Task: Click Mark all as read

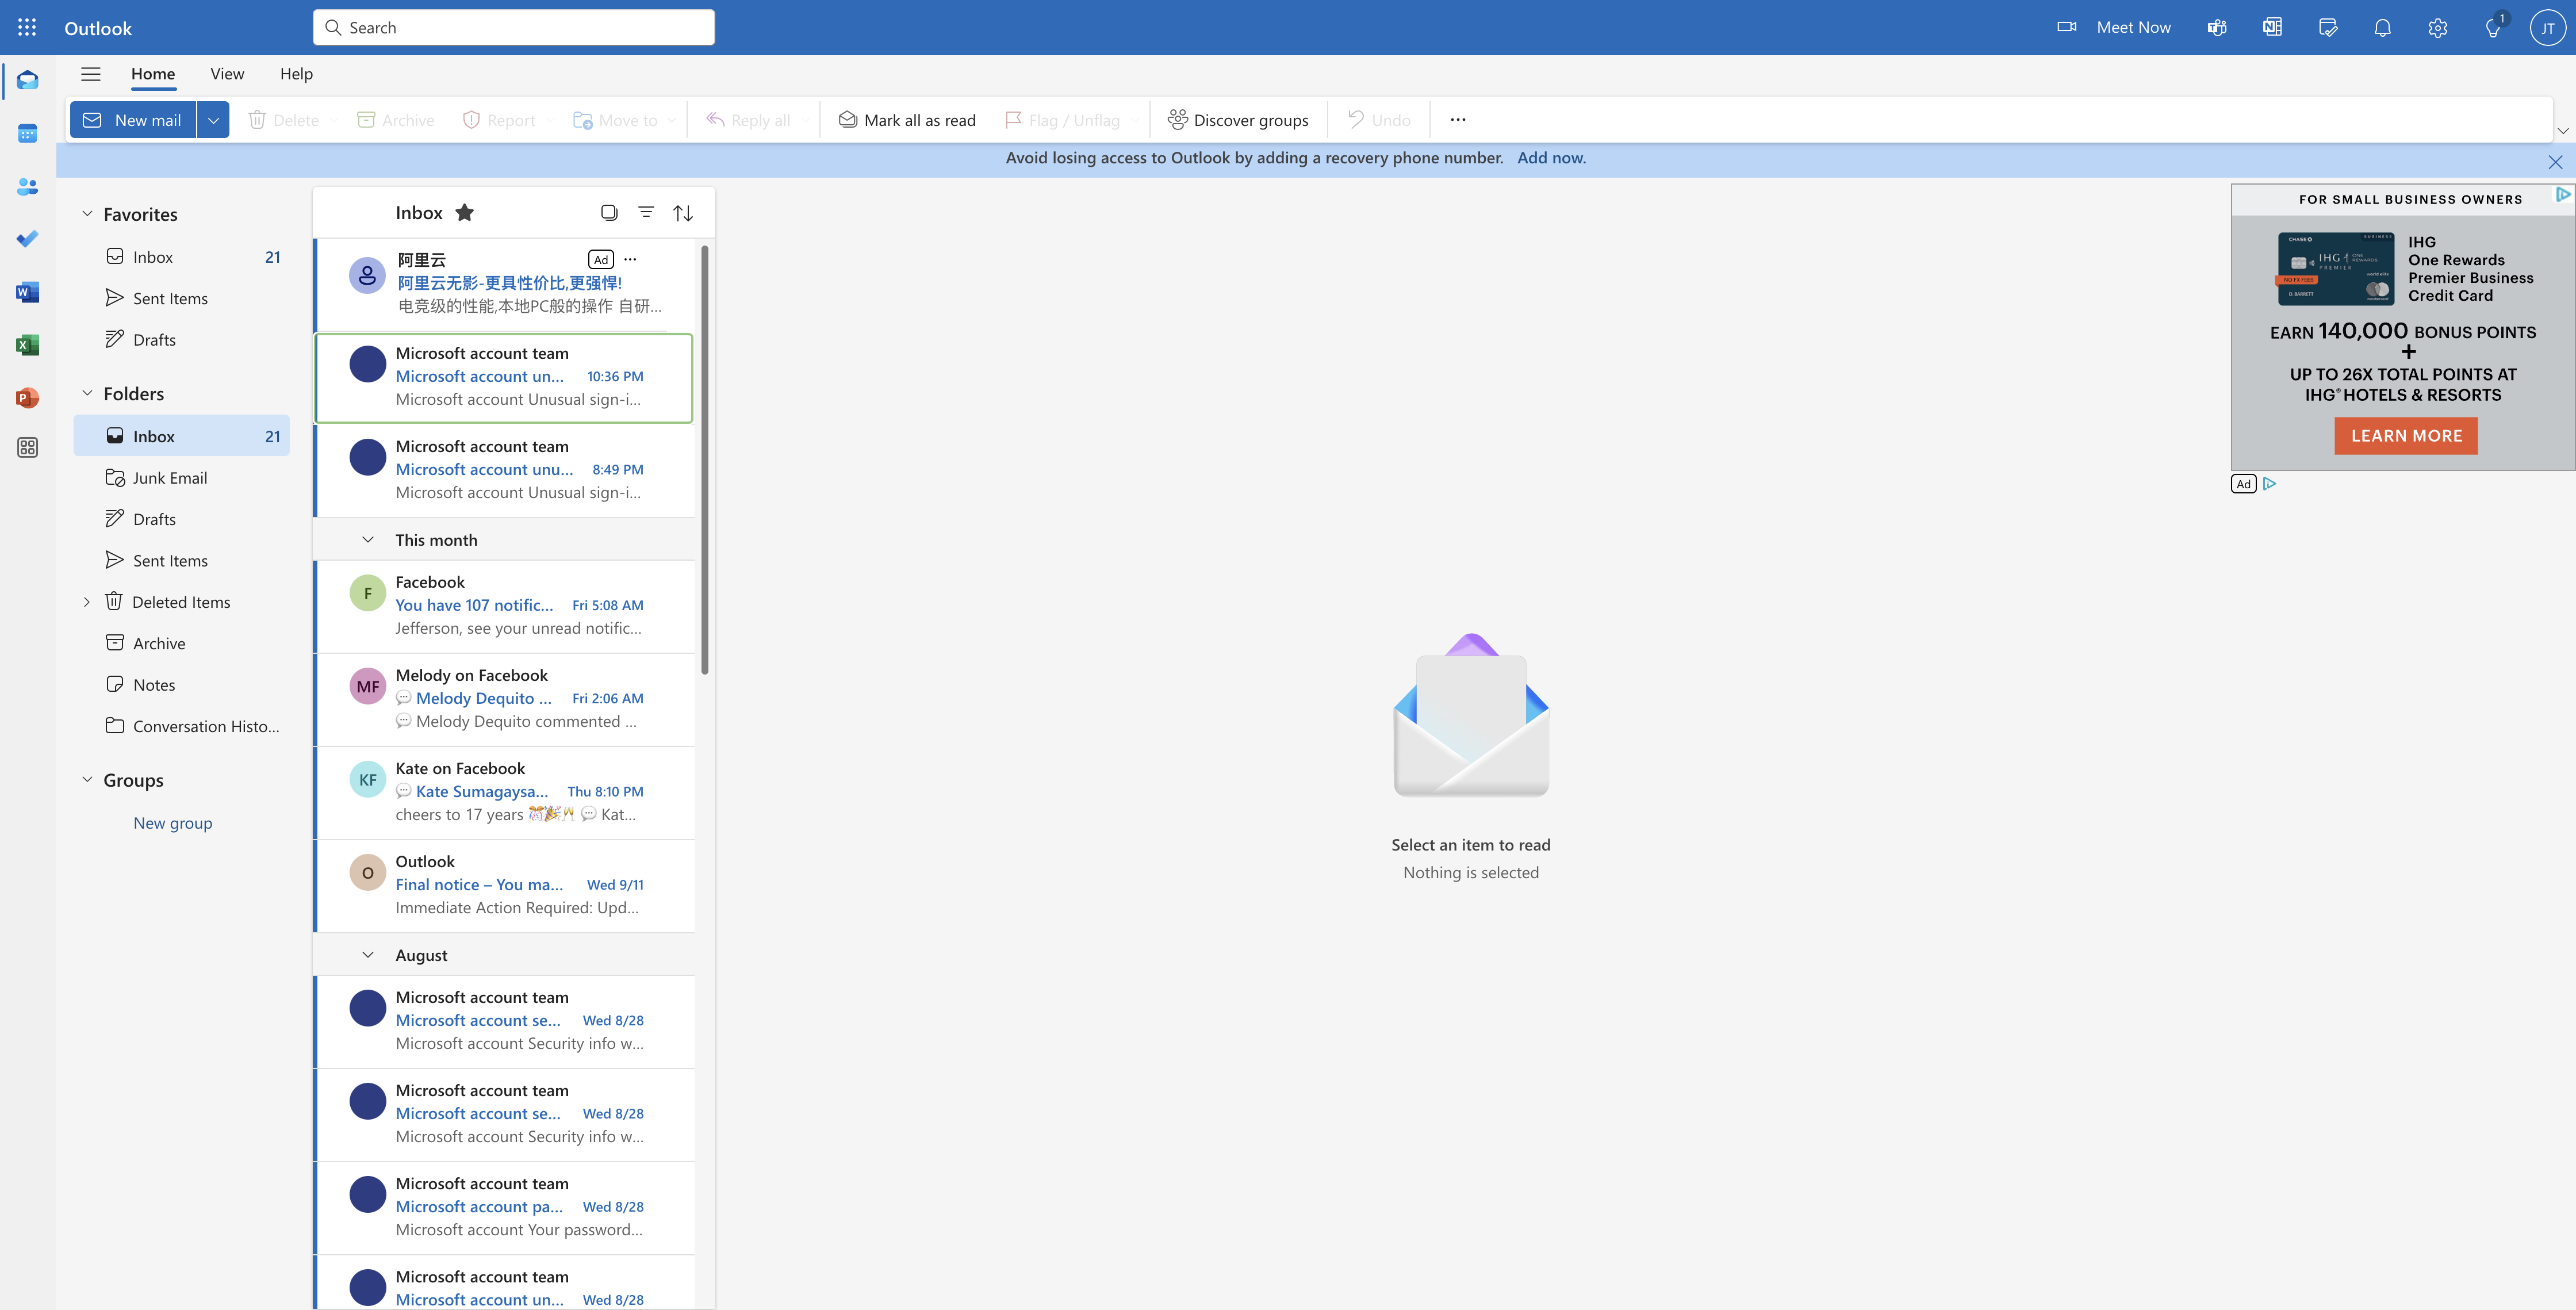Action: point(907,120)
